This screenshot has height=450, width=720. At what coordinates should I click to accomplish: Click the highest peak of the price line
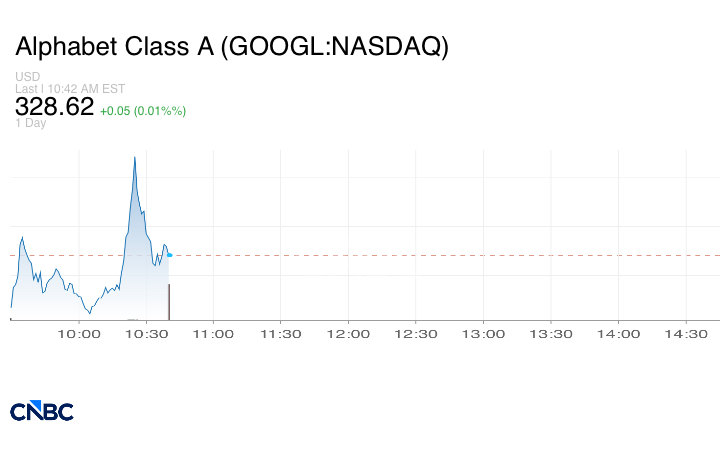click(x=134, y=157)
